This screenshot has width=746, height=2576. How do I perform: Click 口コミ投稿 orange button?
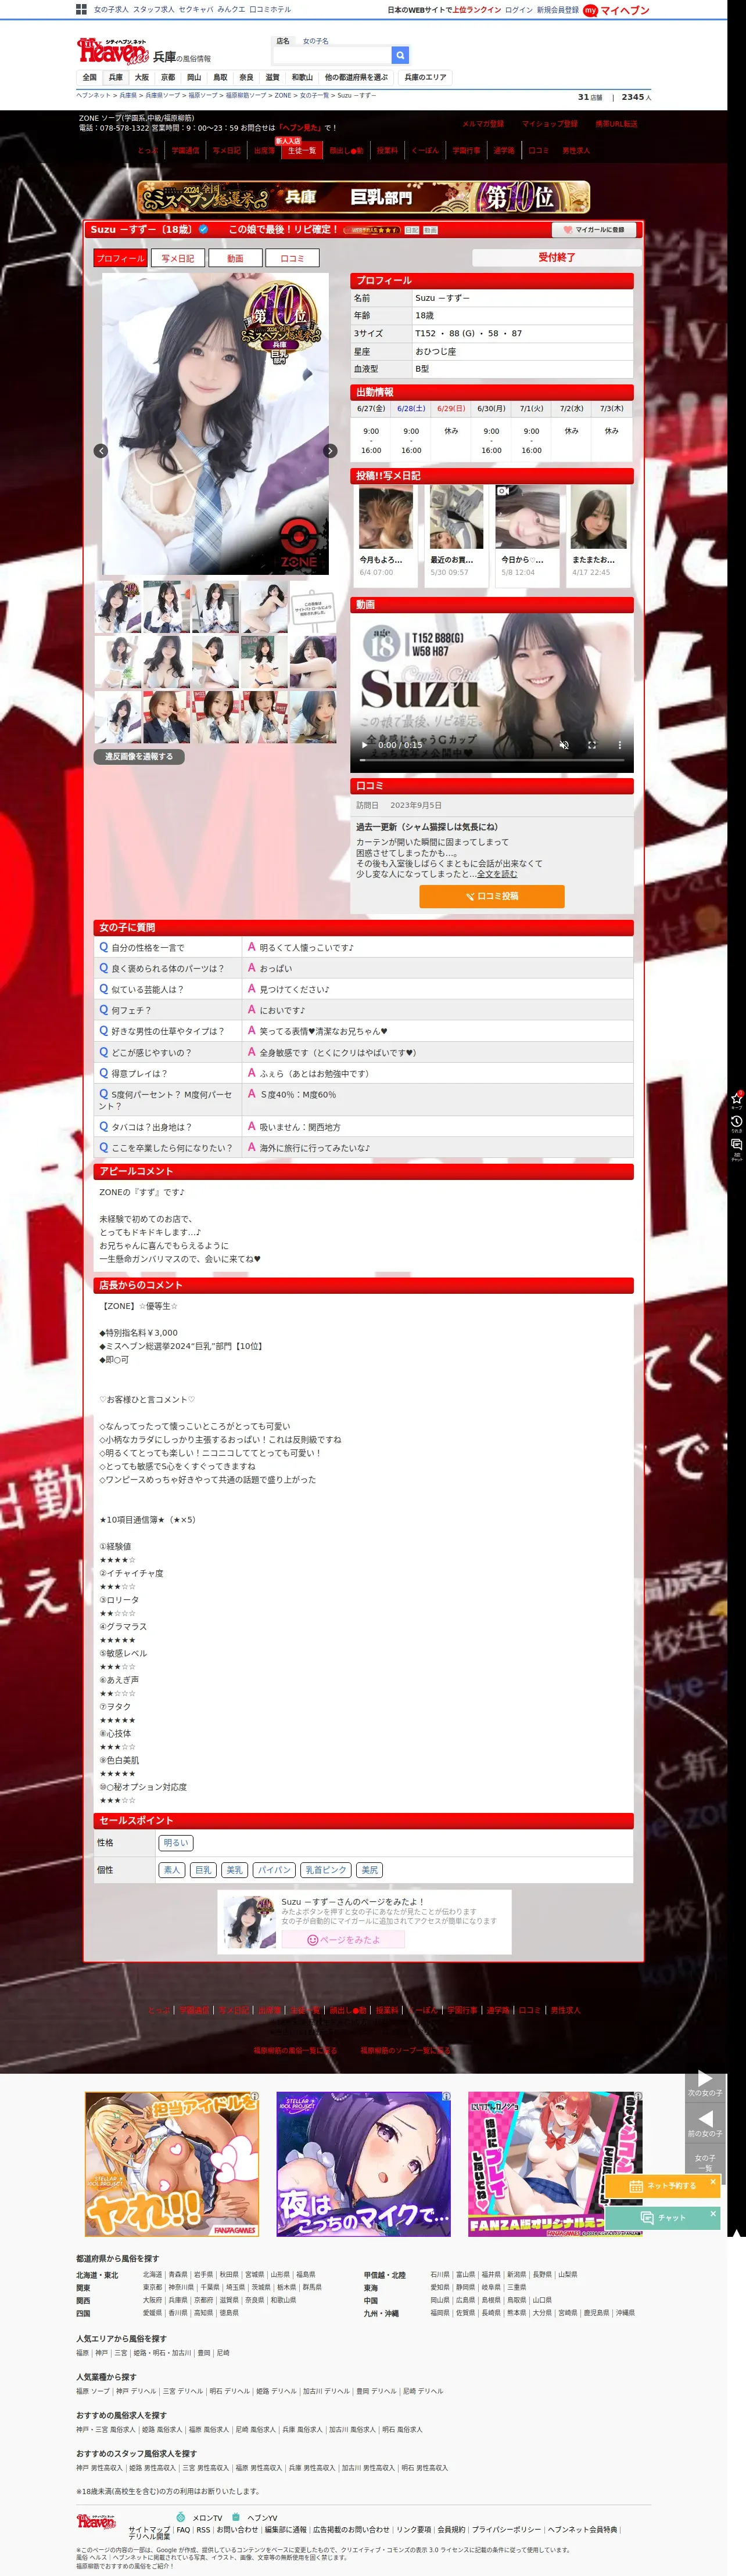[492, 896]
